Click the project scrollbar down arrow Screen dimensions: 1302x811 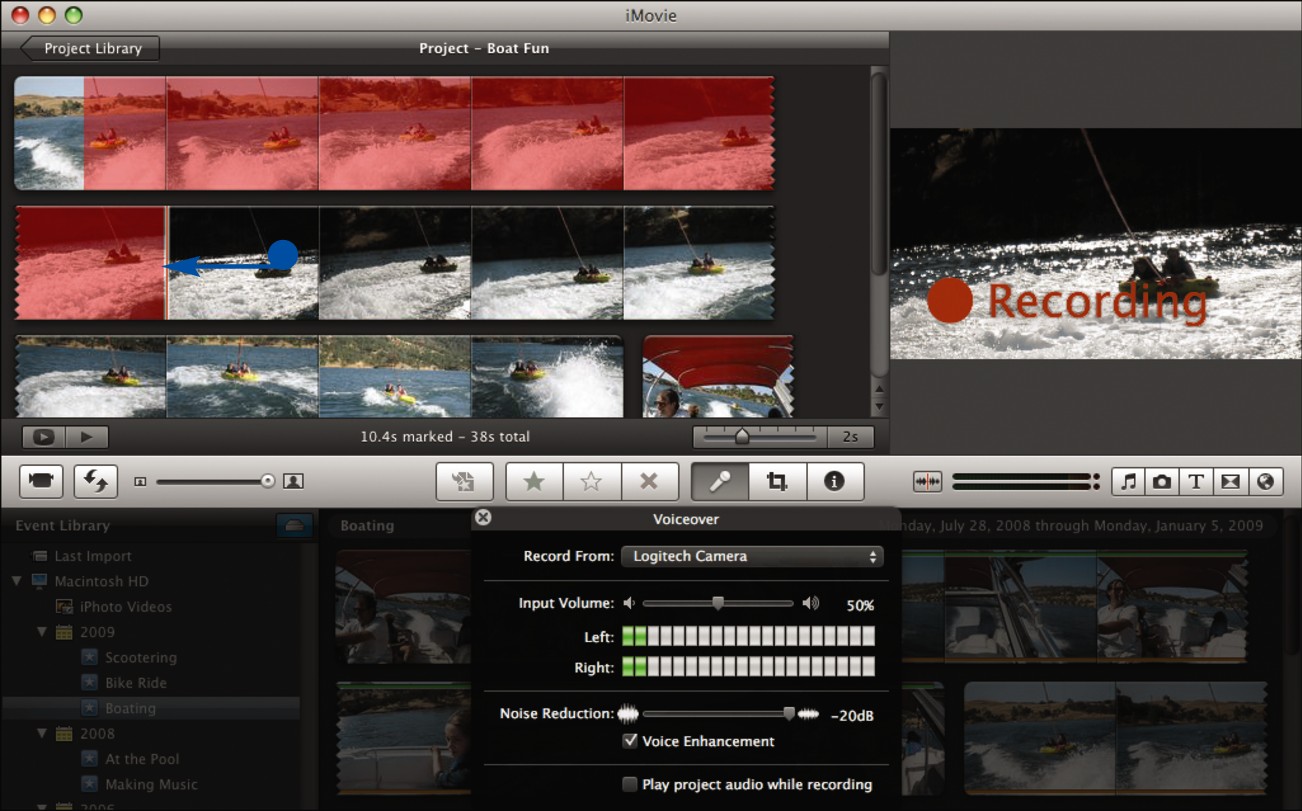(879, 407)
